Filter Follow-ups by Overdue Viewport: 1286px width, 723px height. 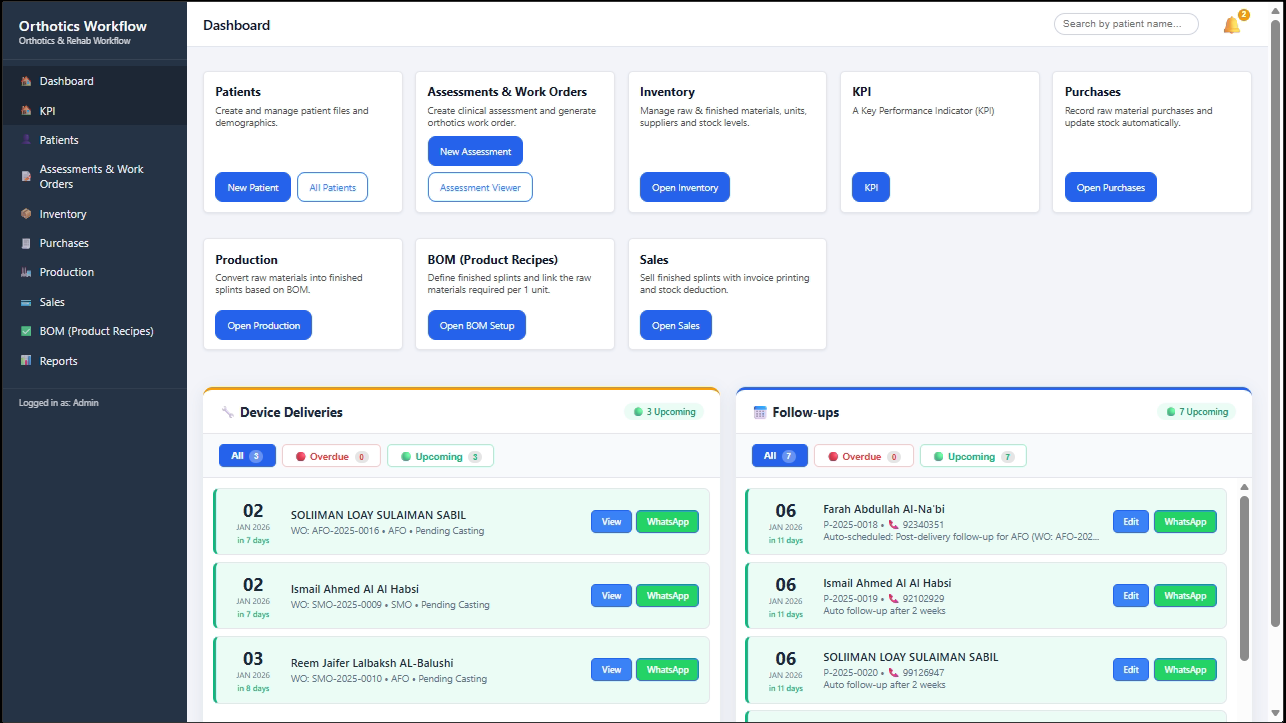click(863, 456)
